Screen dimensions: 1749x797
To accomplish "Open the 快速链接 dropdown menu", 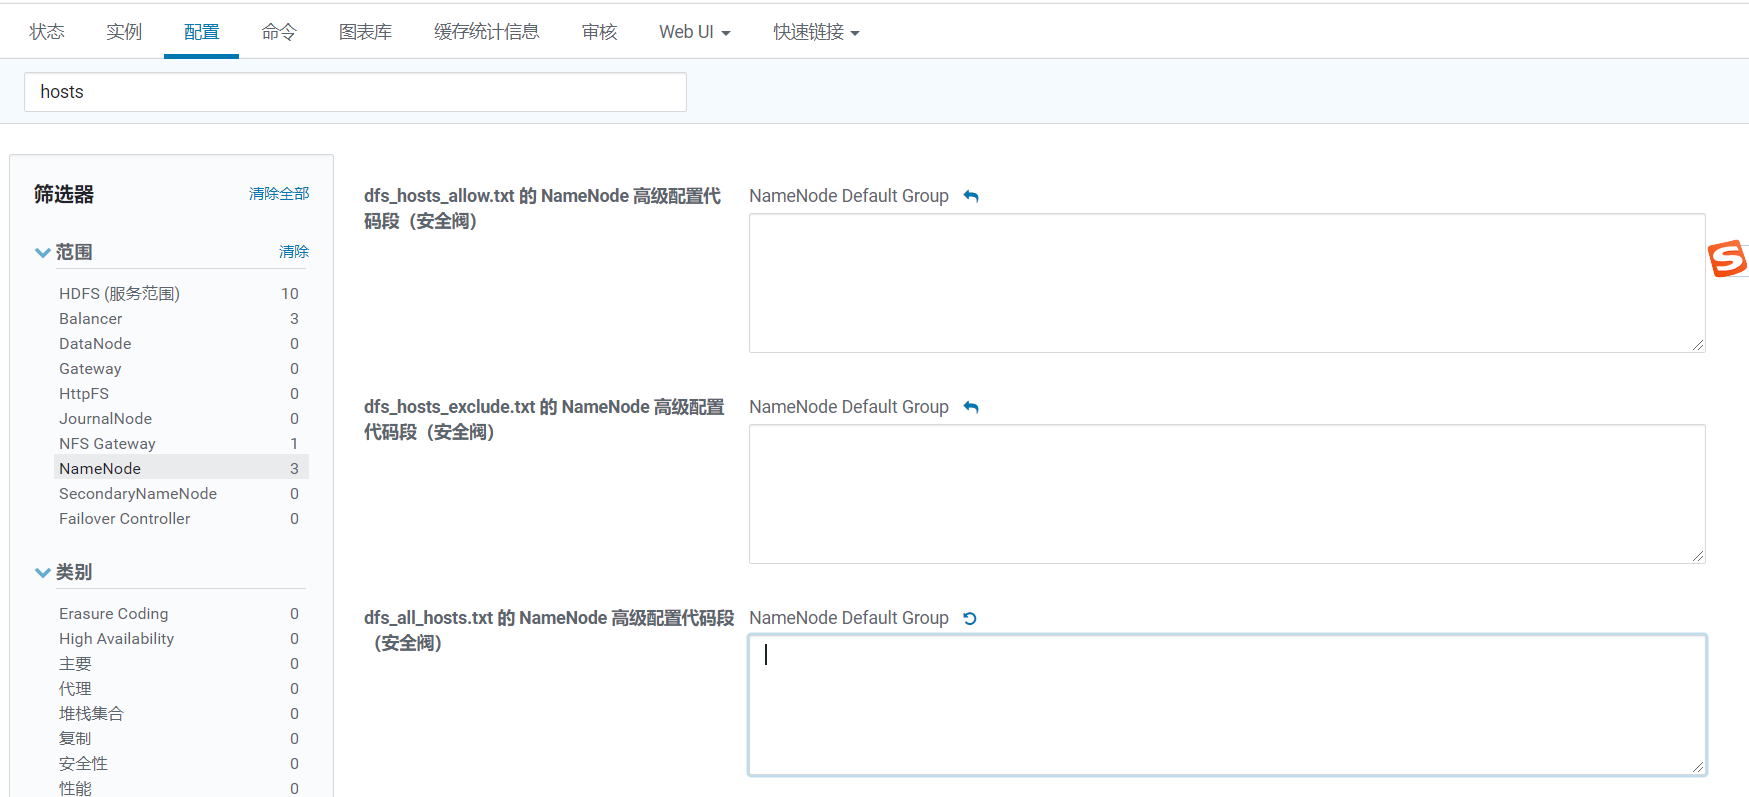I will pos(816,32).
